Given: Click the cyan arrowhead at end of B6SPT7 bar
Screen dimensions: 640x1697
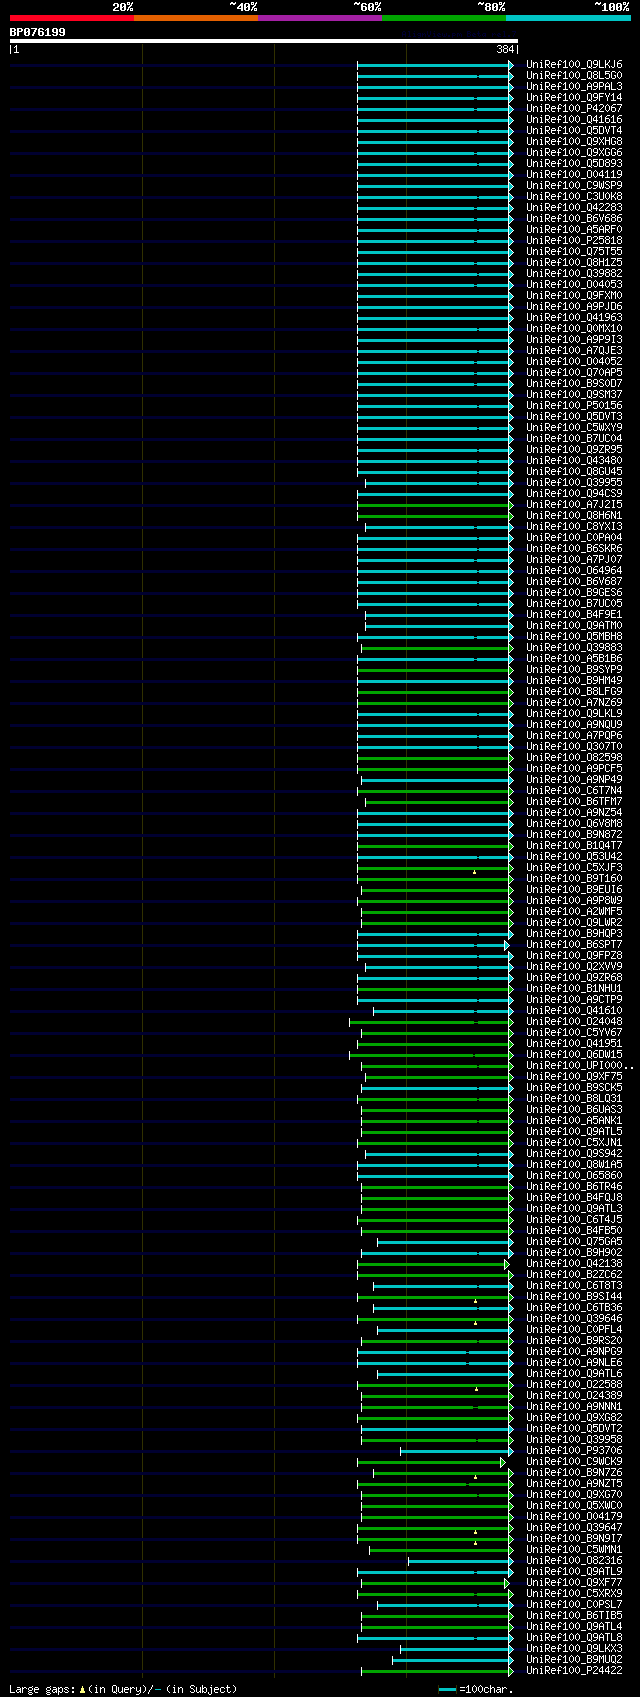Looking at the screenshot, I should point(507,944).
